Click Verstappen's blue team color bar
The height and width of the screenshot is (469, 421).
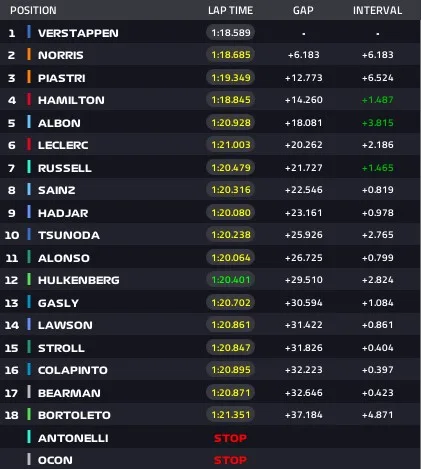pos(29,32)
